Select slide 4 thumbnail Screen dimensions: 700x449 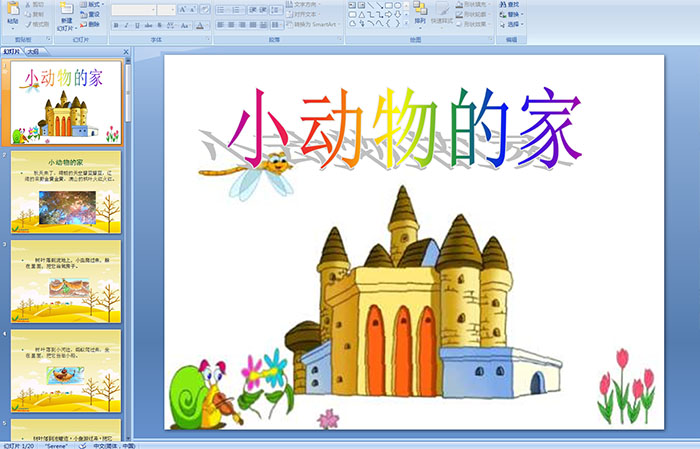pos(66,371)
